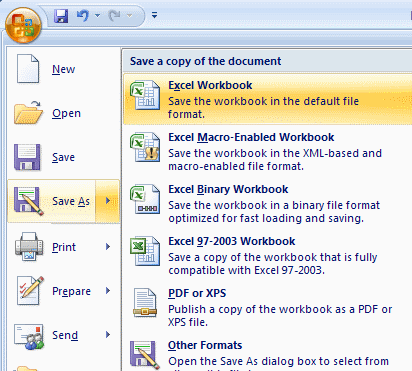This screenshot has width=412, height=371.
Task: Click the blank page icon for New
Action: [x=28, y=69]
